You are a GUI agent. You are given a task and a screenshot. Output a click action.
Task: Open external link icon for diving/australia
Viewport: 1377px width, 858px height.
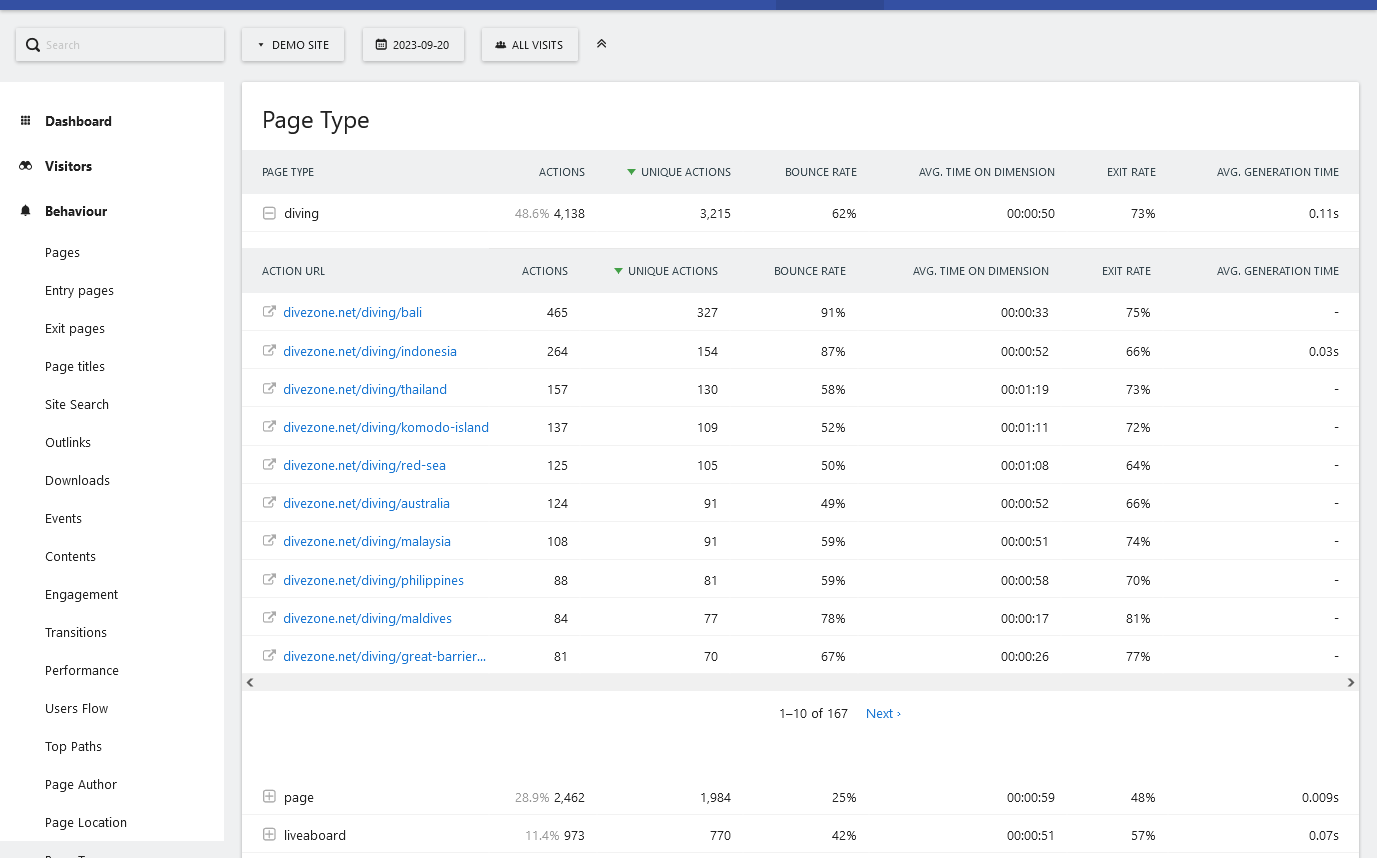click(x=269, y=503)
